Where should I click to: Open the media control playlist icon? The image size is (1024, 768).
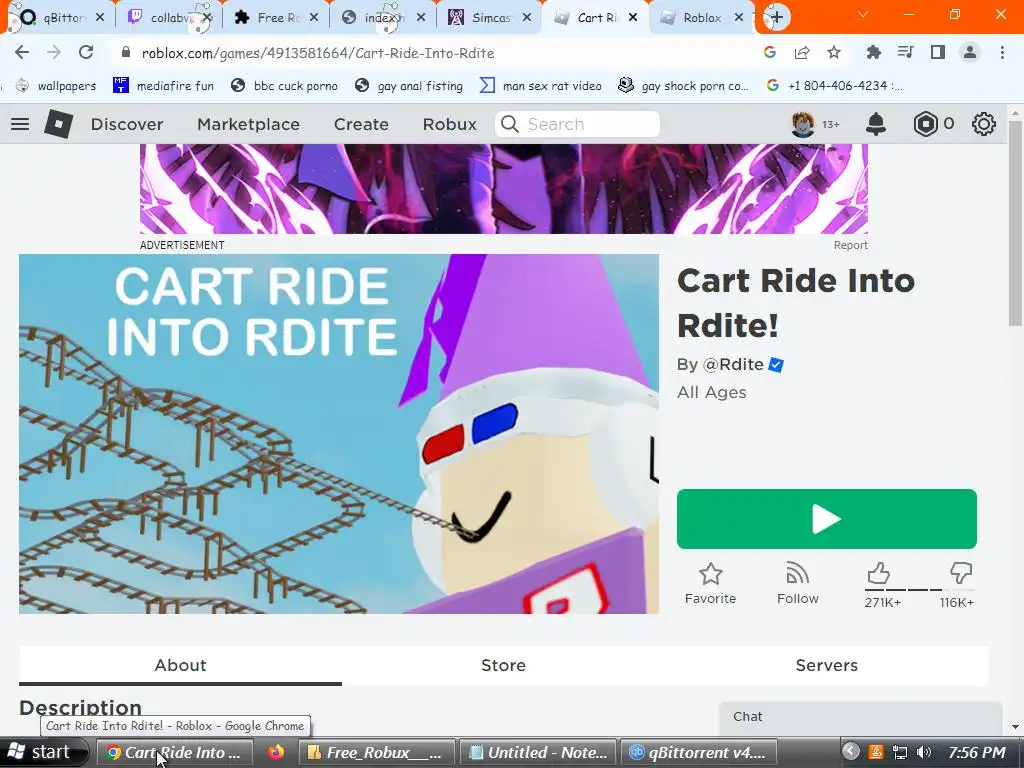(x=905, y=53)
